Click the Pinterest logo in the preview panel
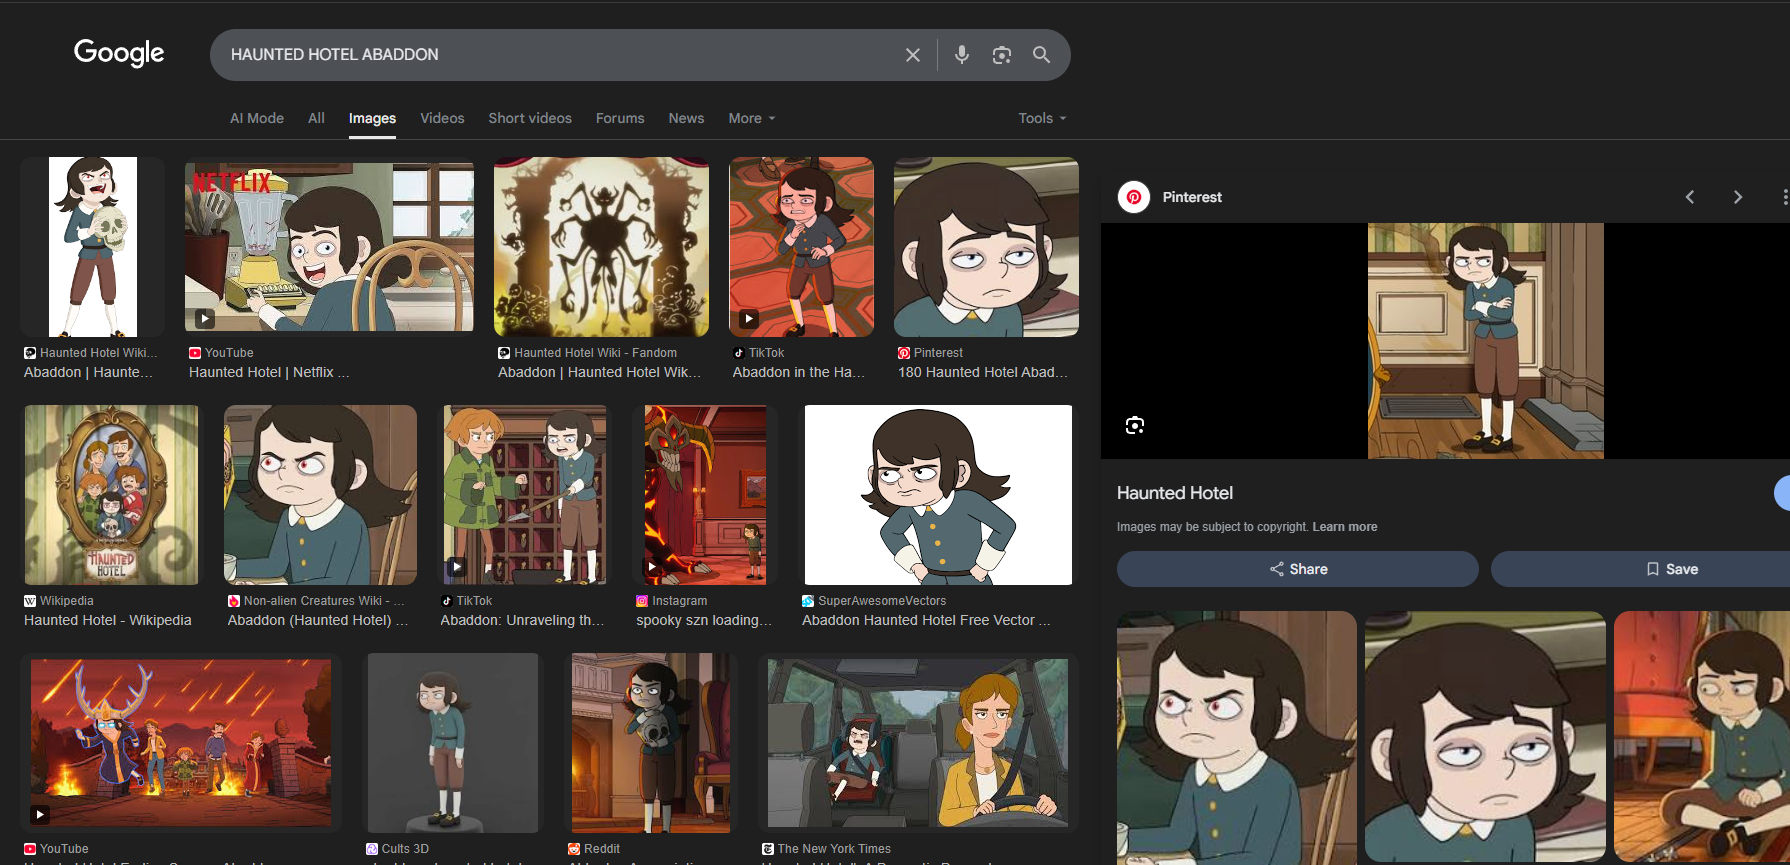Viewport: 1790px width, 865px height. (x=1134, y=197)
